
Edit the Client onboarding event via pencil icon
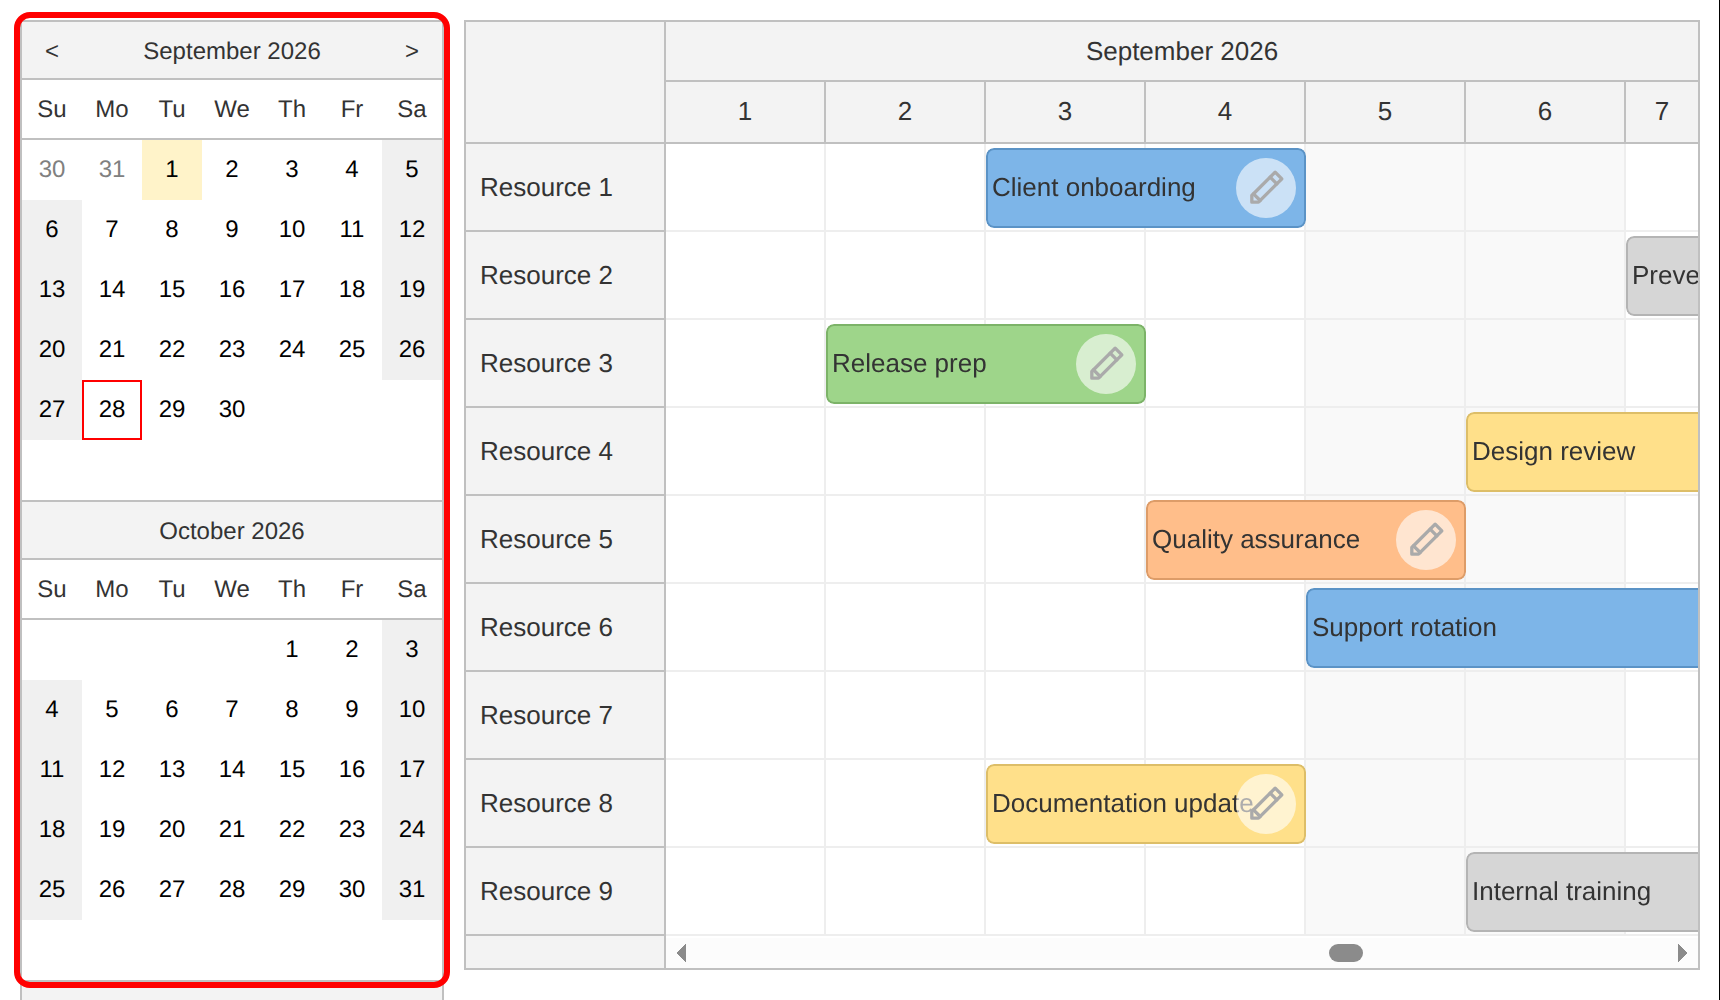pyautogui.click(x=1265, y=188)
